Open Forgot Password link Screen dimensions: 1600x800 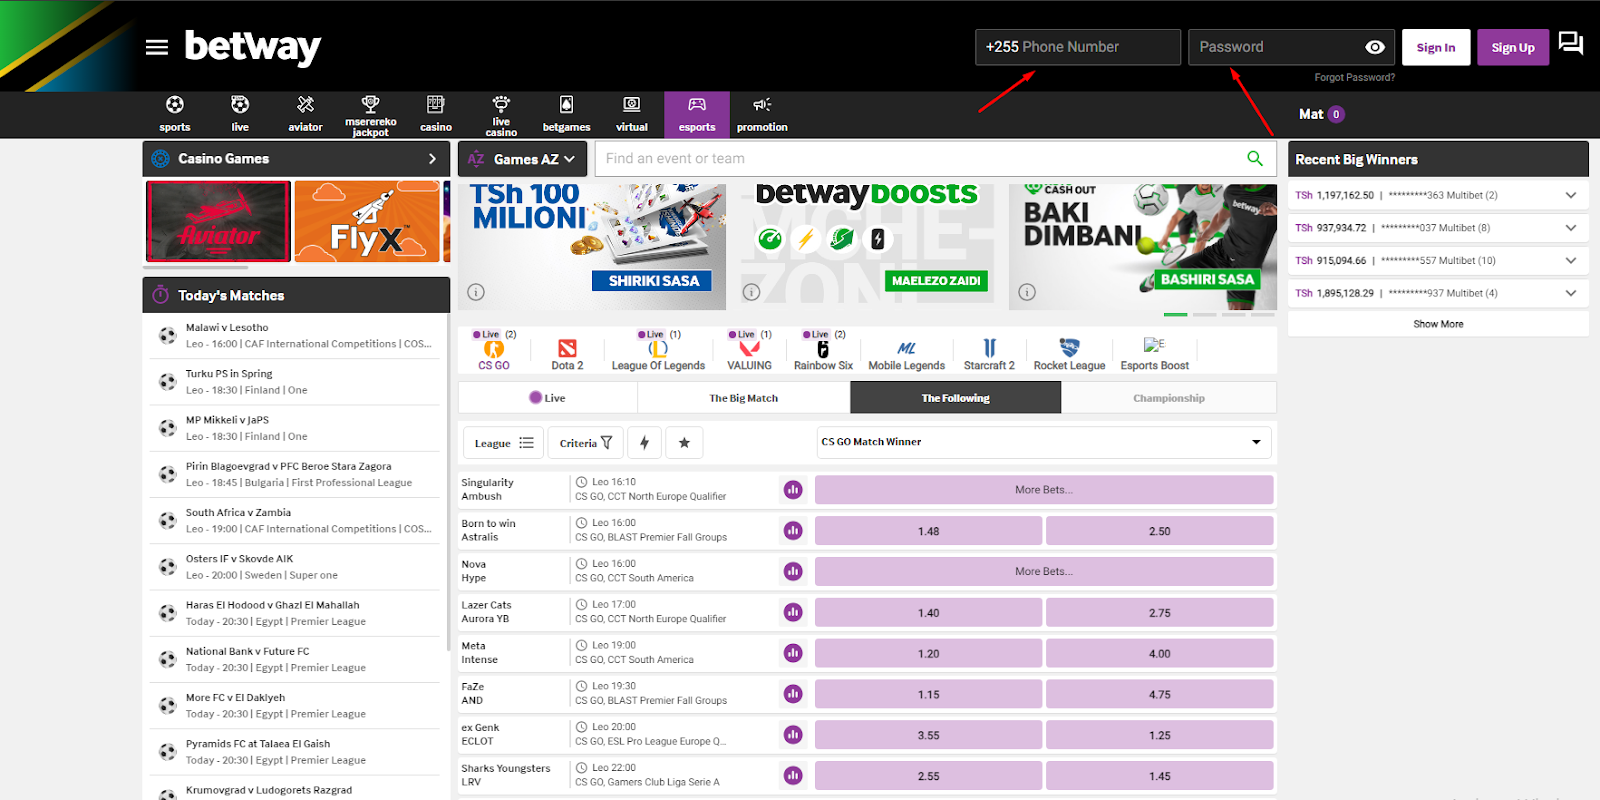click(1354, 77)
